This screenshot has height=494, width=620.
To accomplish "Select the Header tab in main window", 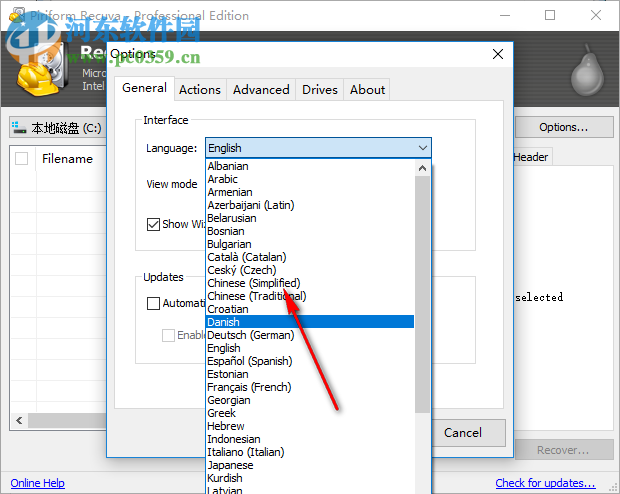I will click(531, 157).
